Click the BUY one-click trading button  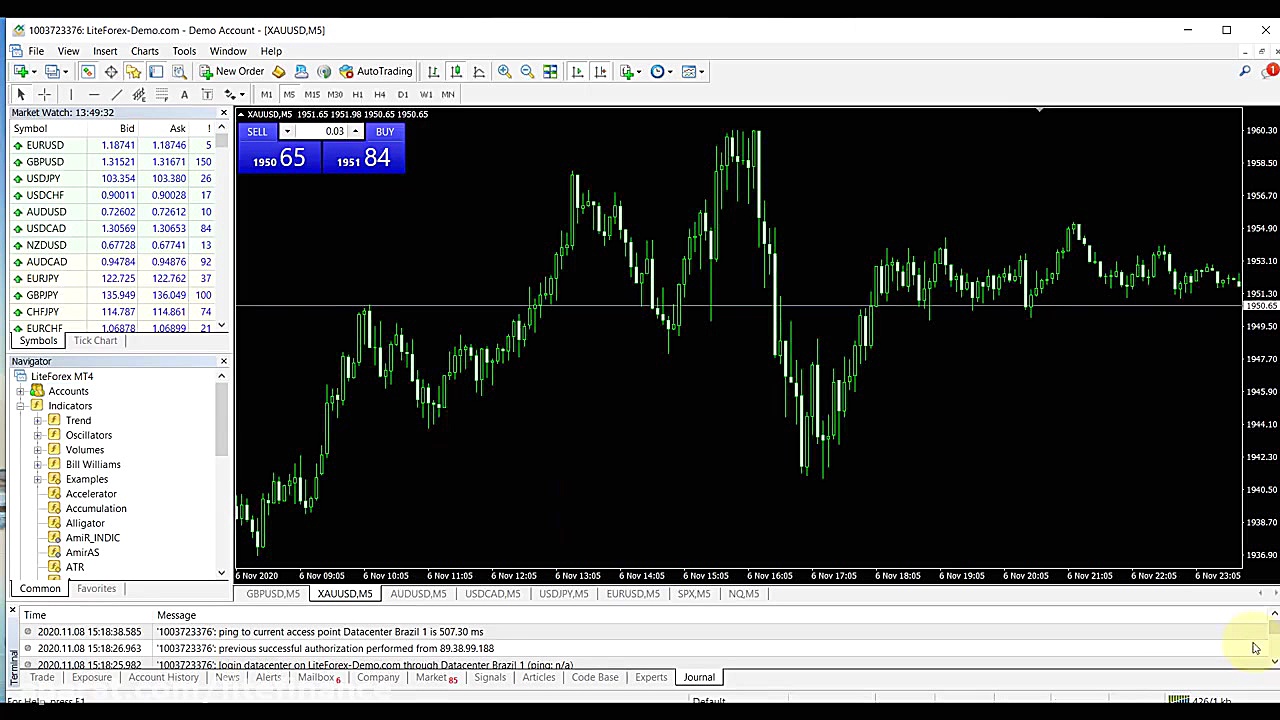[x=385, y=132]
